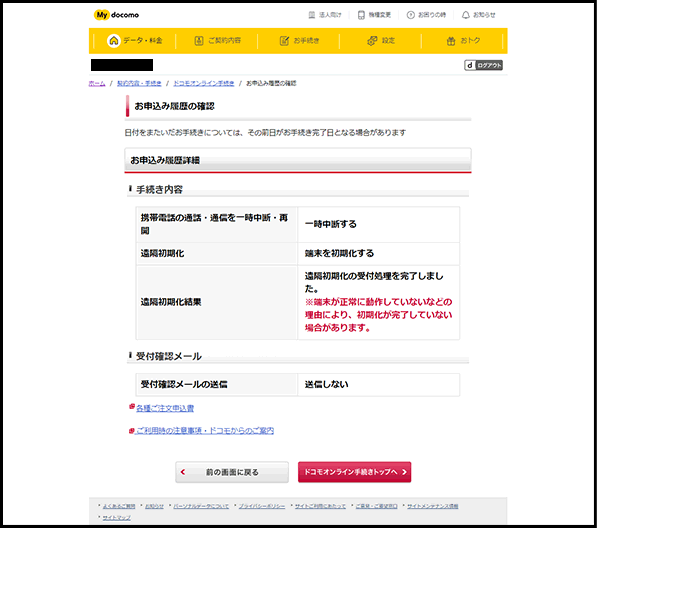Open ご利用時の注意事項・ドコモからのご案内 link
The width and height of the screenshot is (676, 616).
point(204,431)
